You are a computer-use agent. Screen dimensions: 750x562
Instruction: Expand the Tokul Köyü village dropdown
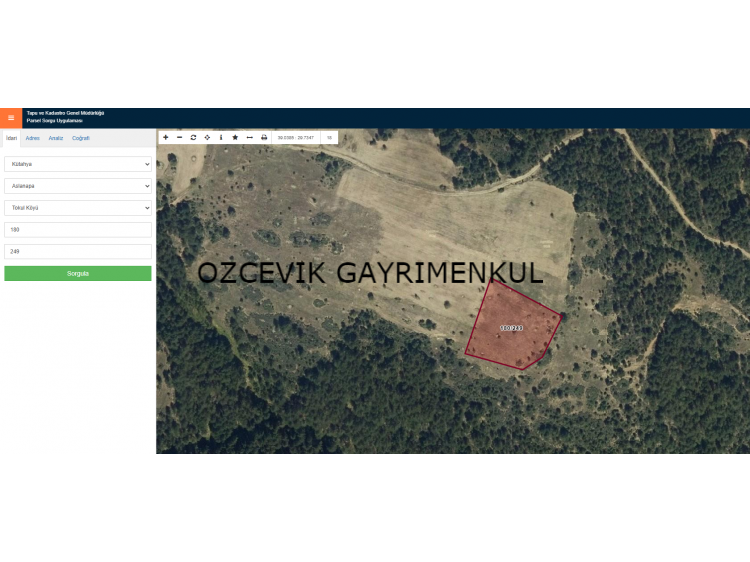78,208
